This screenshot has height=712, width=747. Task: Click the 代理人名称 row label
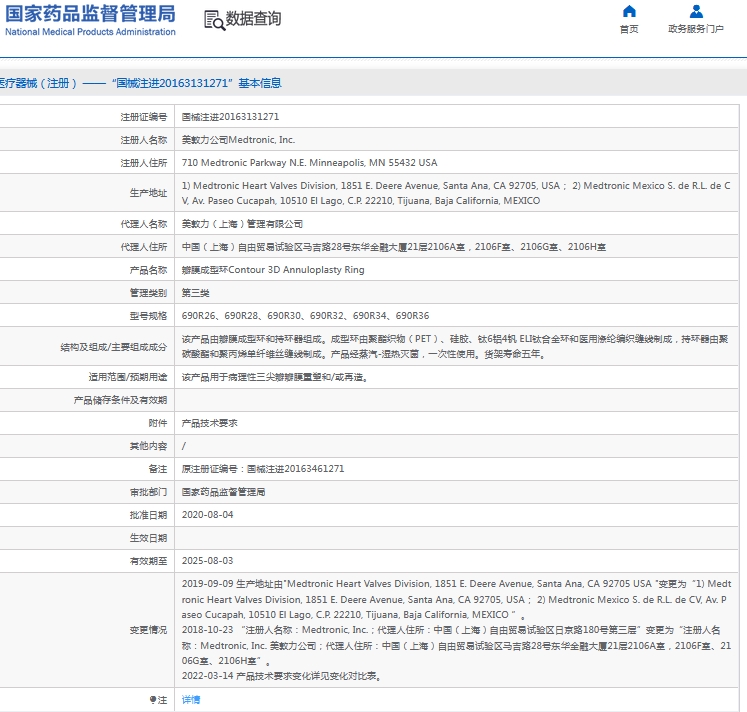[x=143, y=224]
